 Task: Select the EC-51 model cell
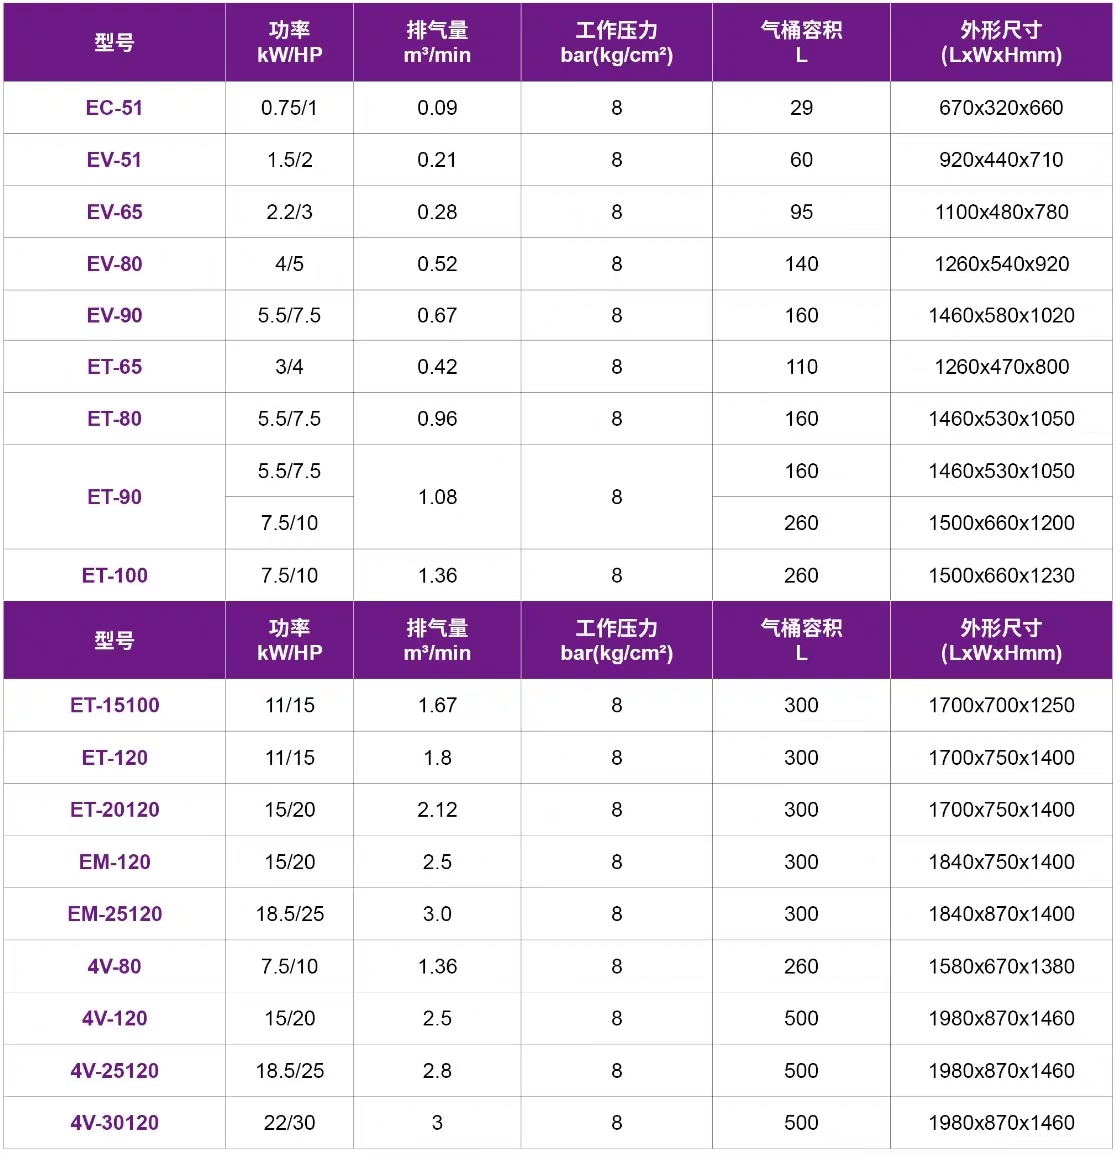pyautogui.click(x=114, y=108)
